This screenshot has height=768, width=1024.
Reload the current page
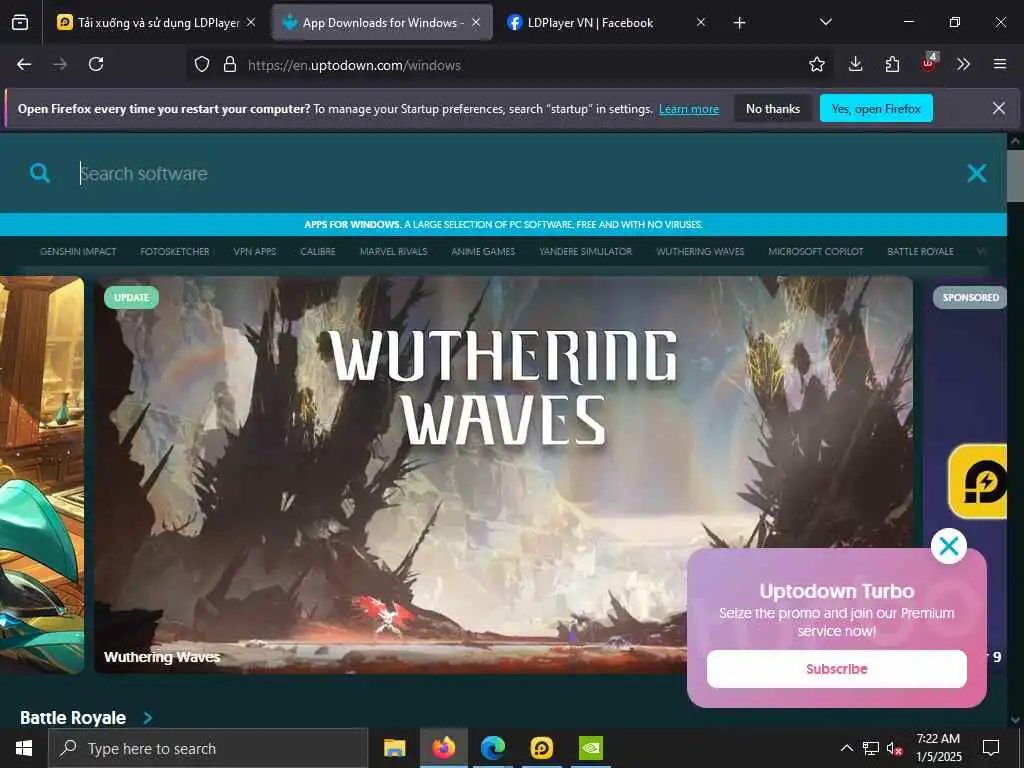[96, 64]
